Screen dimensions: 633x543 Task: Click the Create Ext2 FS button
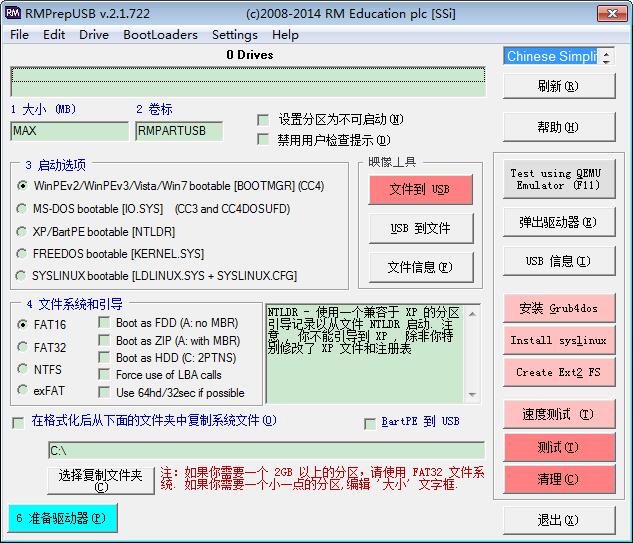(x=559, y=372)
